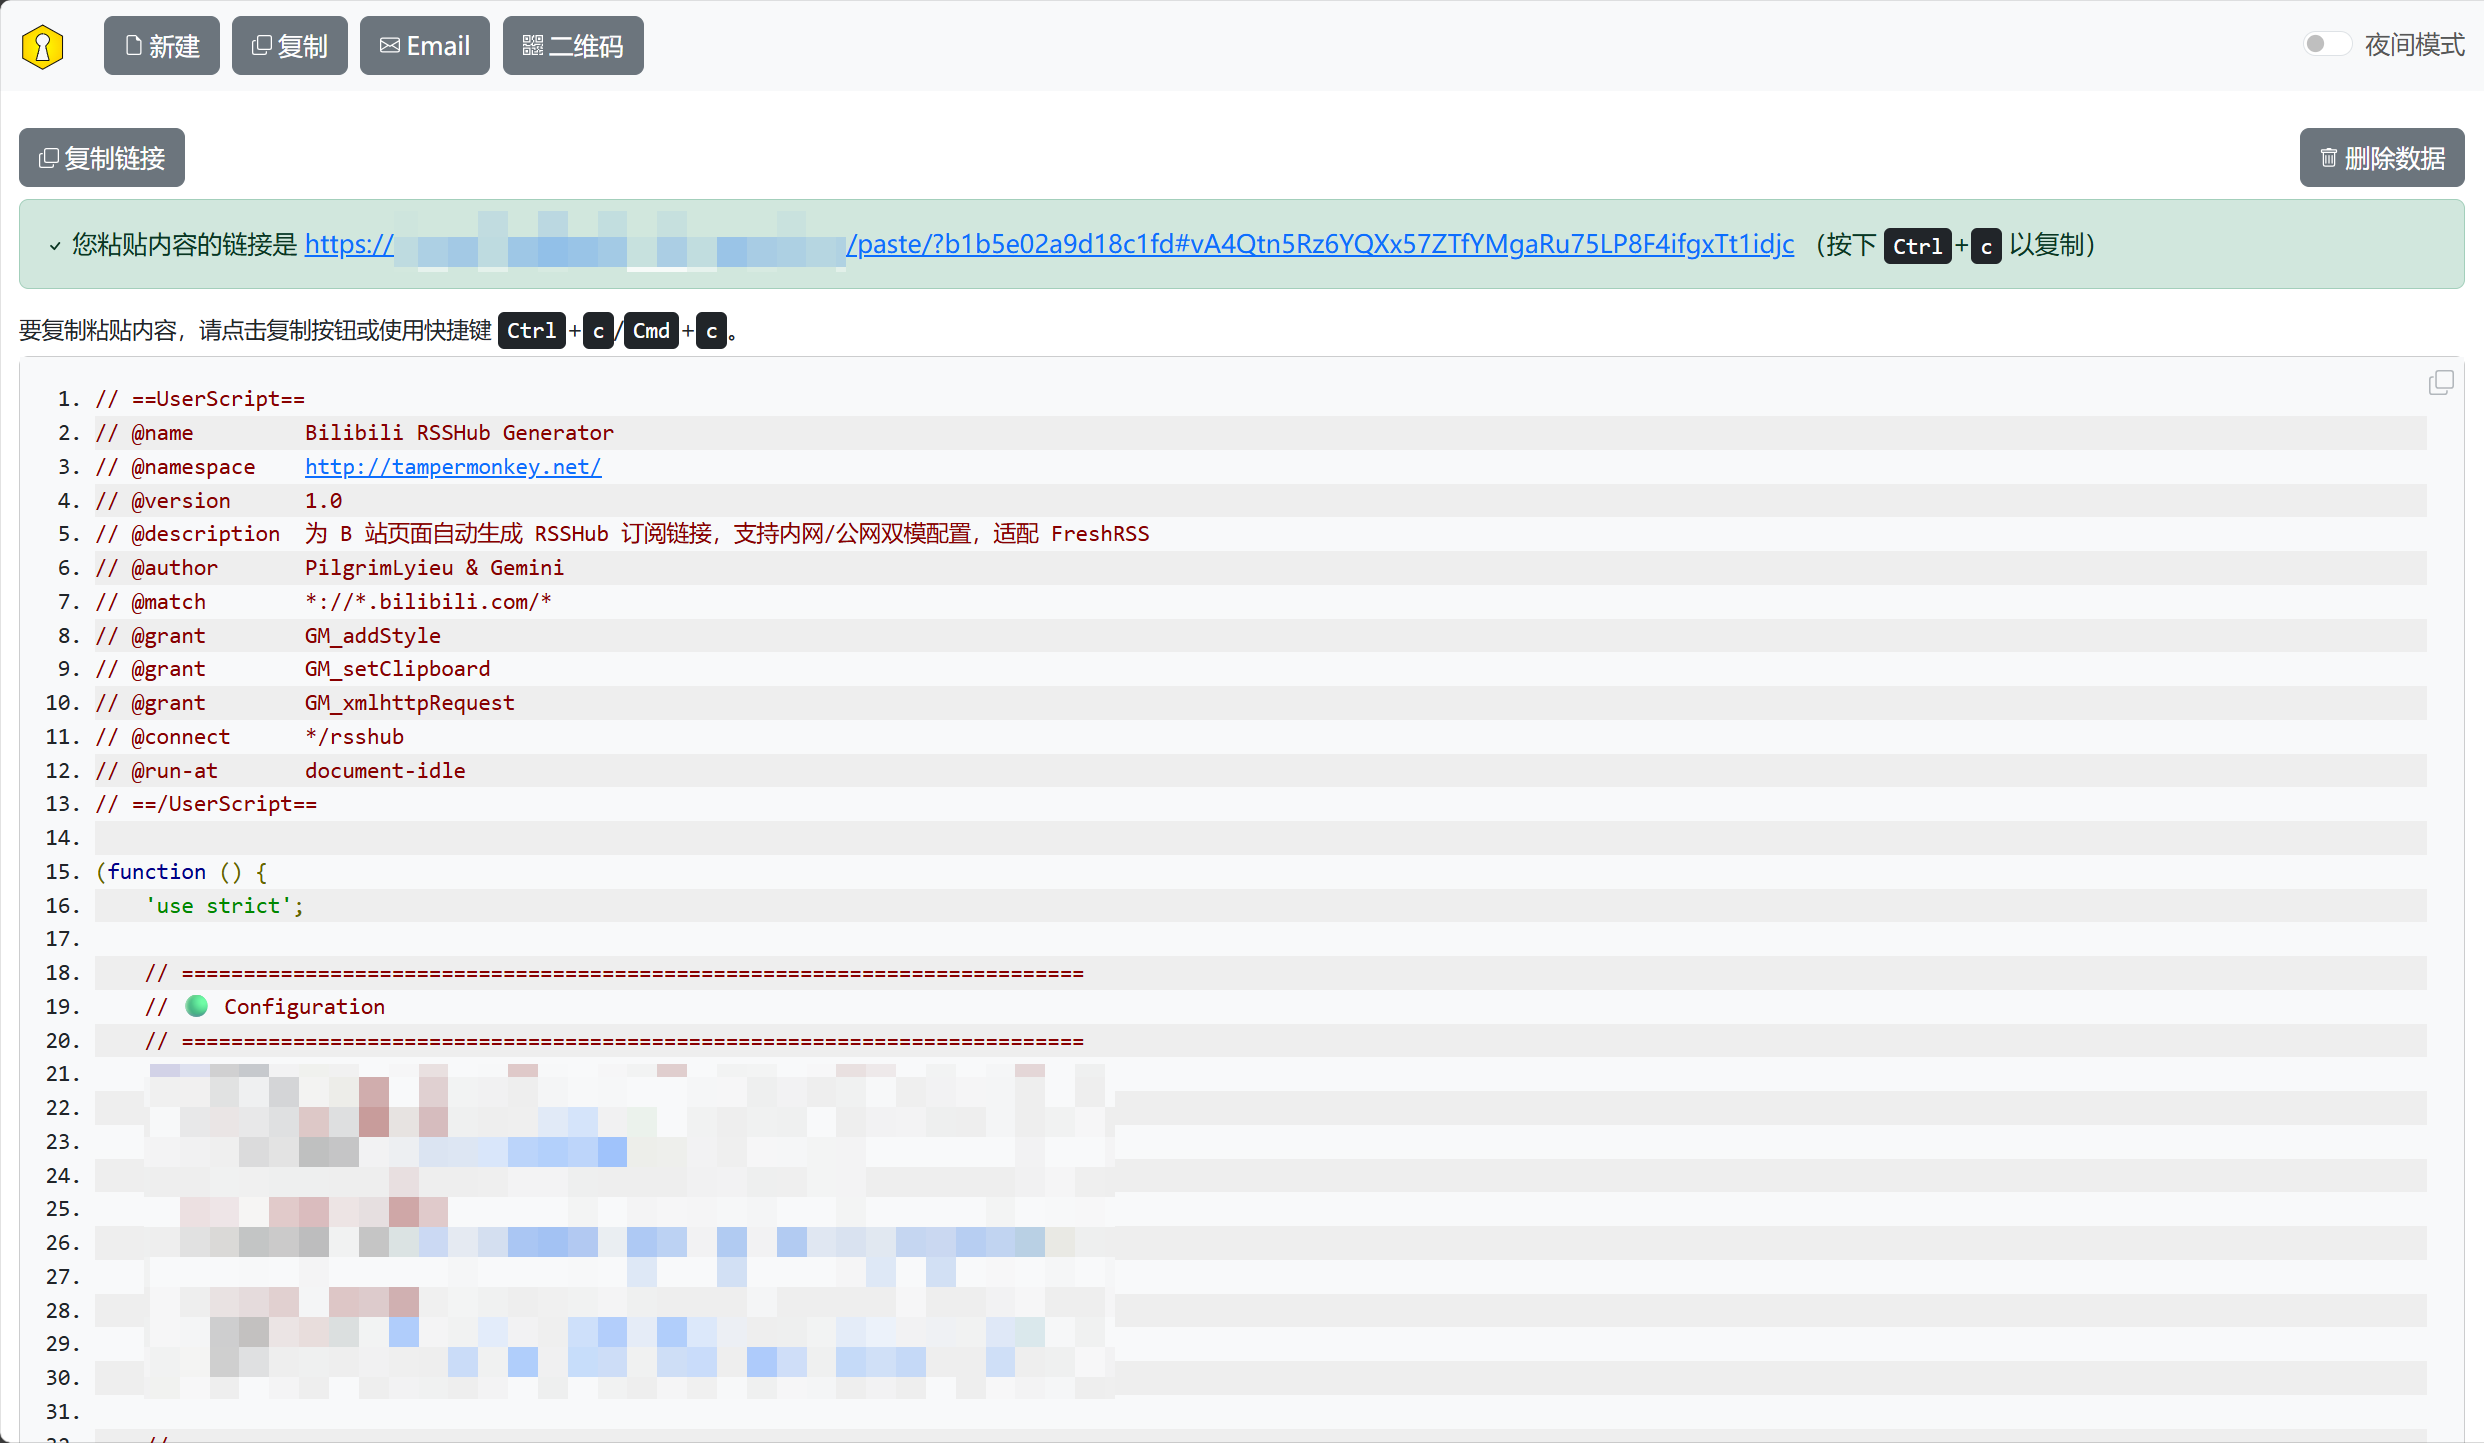2484x1443 pixels.
Task: Click the PrivateBin yellow logo icon
Action: pyautogui.click(x=42, y=46)
